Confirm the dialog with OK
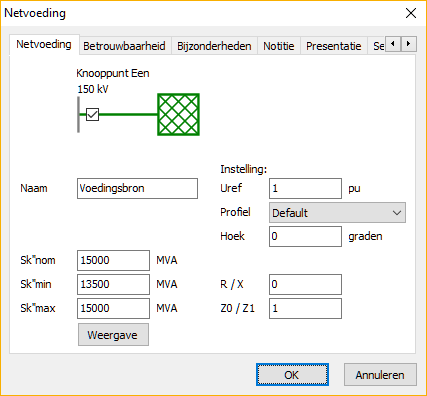 coord(292,375)
